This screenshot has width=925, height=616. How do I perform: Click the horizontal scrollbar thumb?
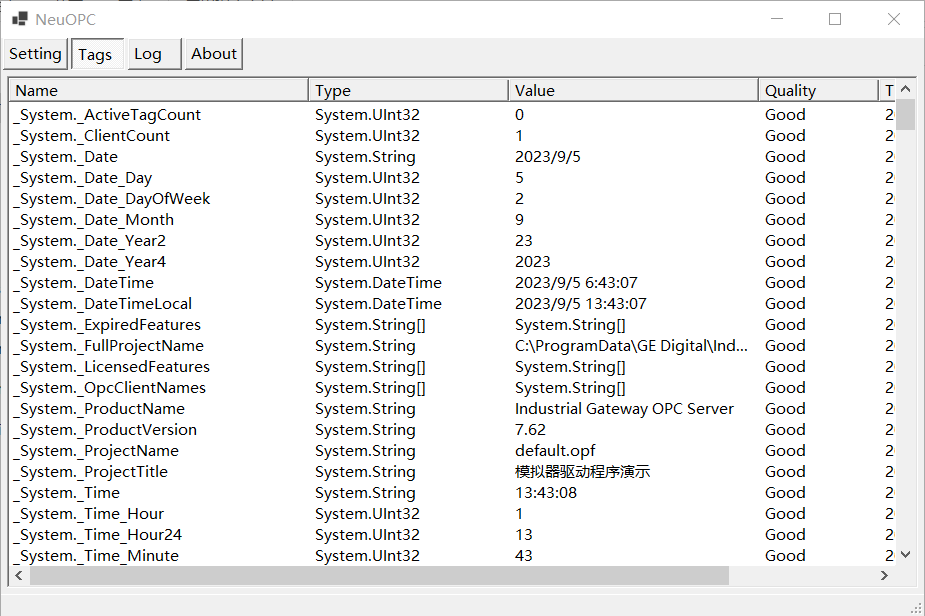point(380,575)
